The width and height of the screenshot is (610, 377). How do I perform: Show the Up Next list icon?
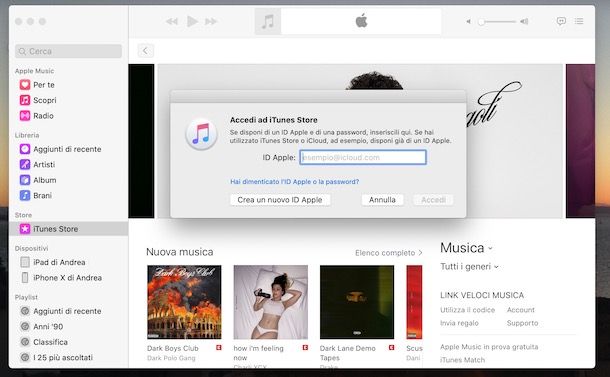[x=579, y=21]
